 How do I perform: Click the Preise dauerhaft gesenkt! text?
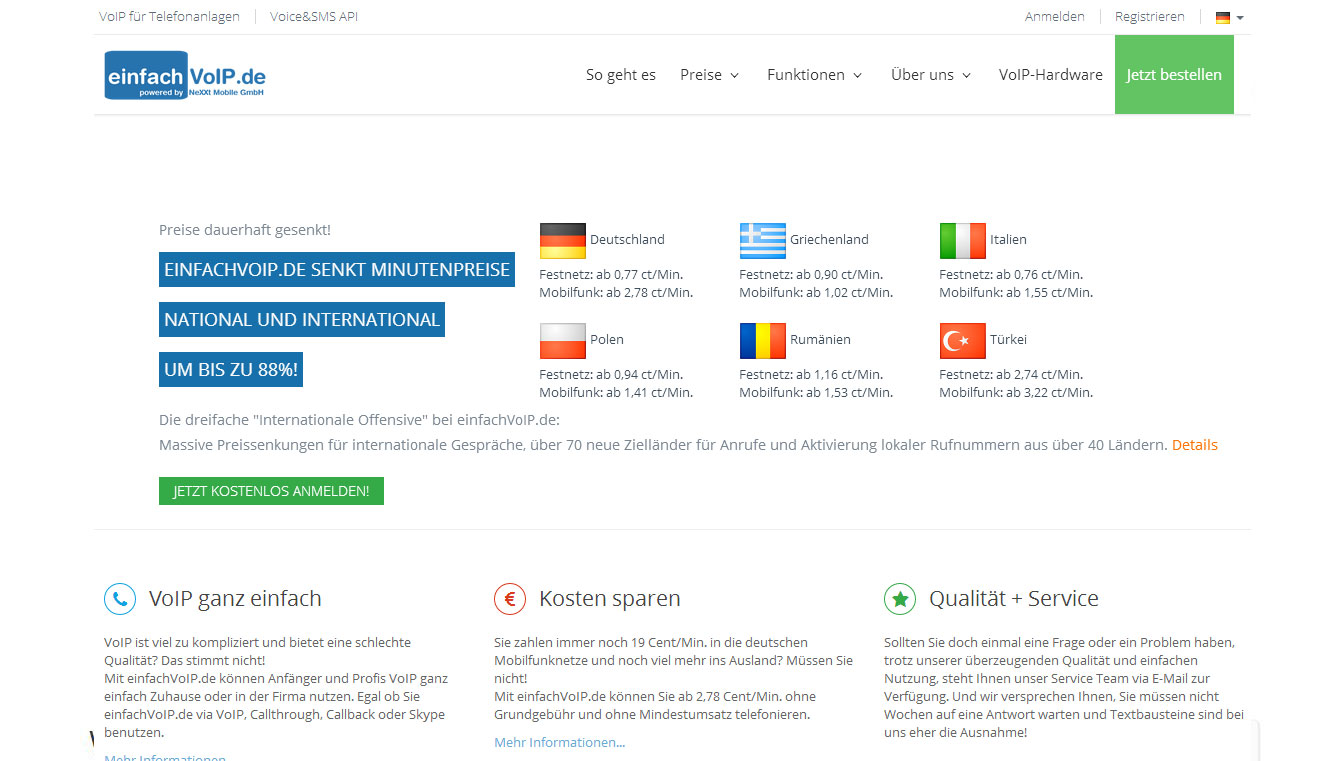click(x=245, y=230)
